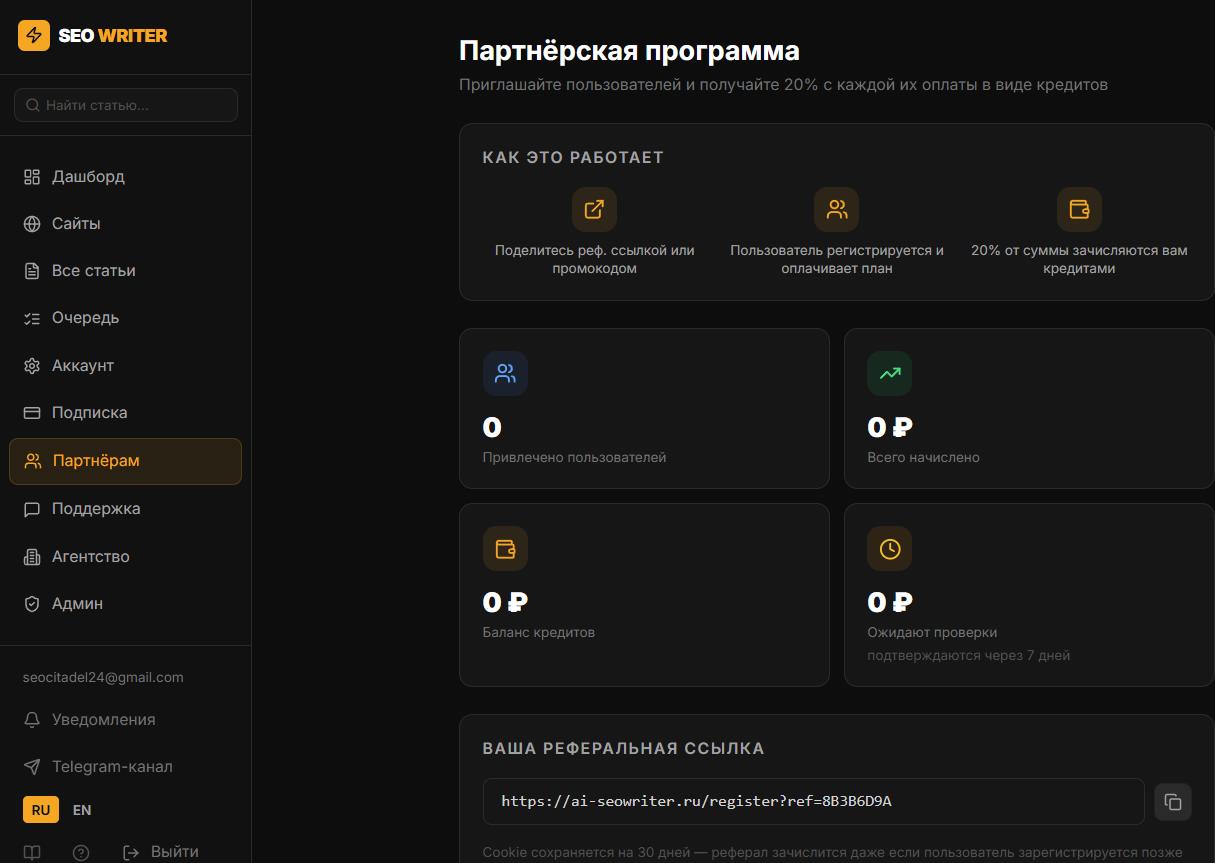Click the 'Всего начислено' label
This screenshot has height=863, width=1215.
pyautogui.click(x=923, y=457)
